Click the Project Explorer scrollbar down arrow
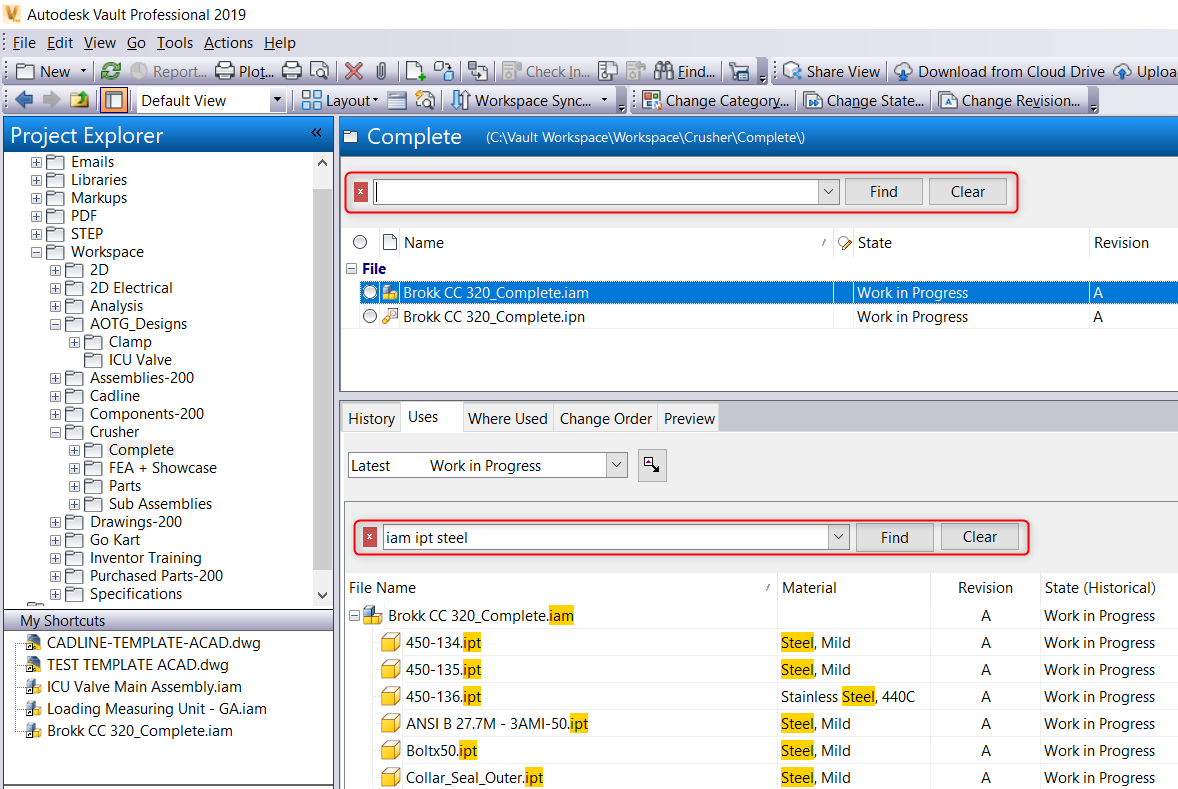Screen dimensions: 1178x789 322,595
